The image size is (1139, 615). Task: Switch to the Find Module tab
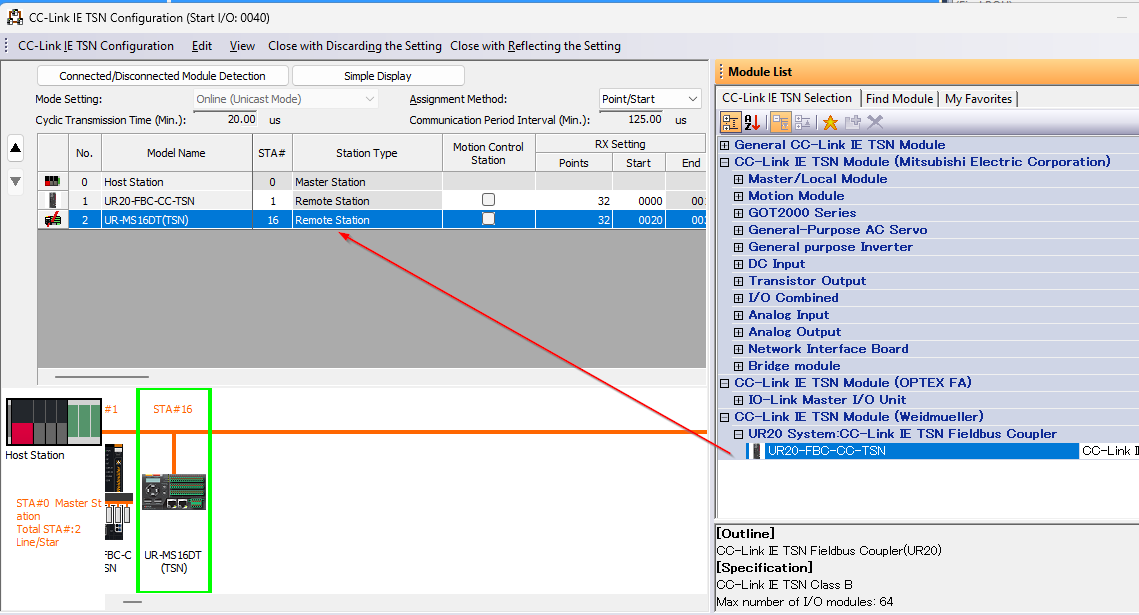(899, 99)
